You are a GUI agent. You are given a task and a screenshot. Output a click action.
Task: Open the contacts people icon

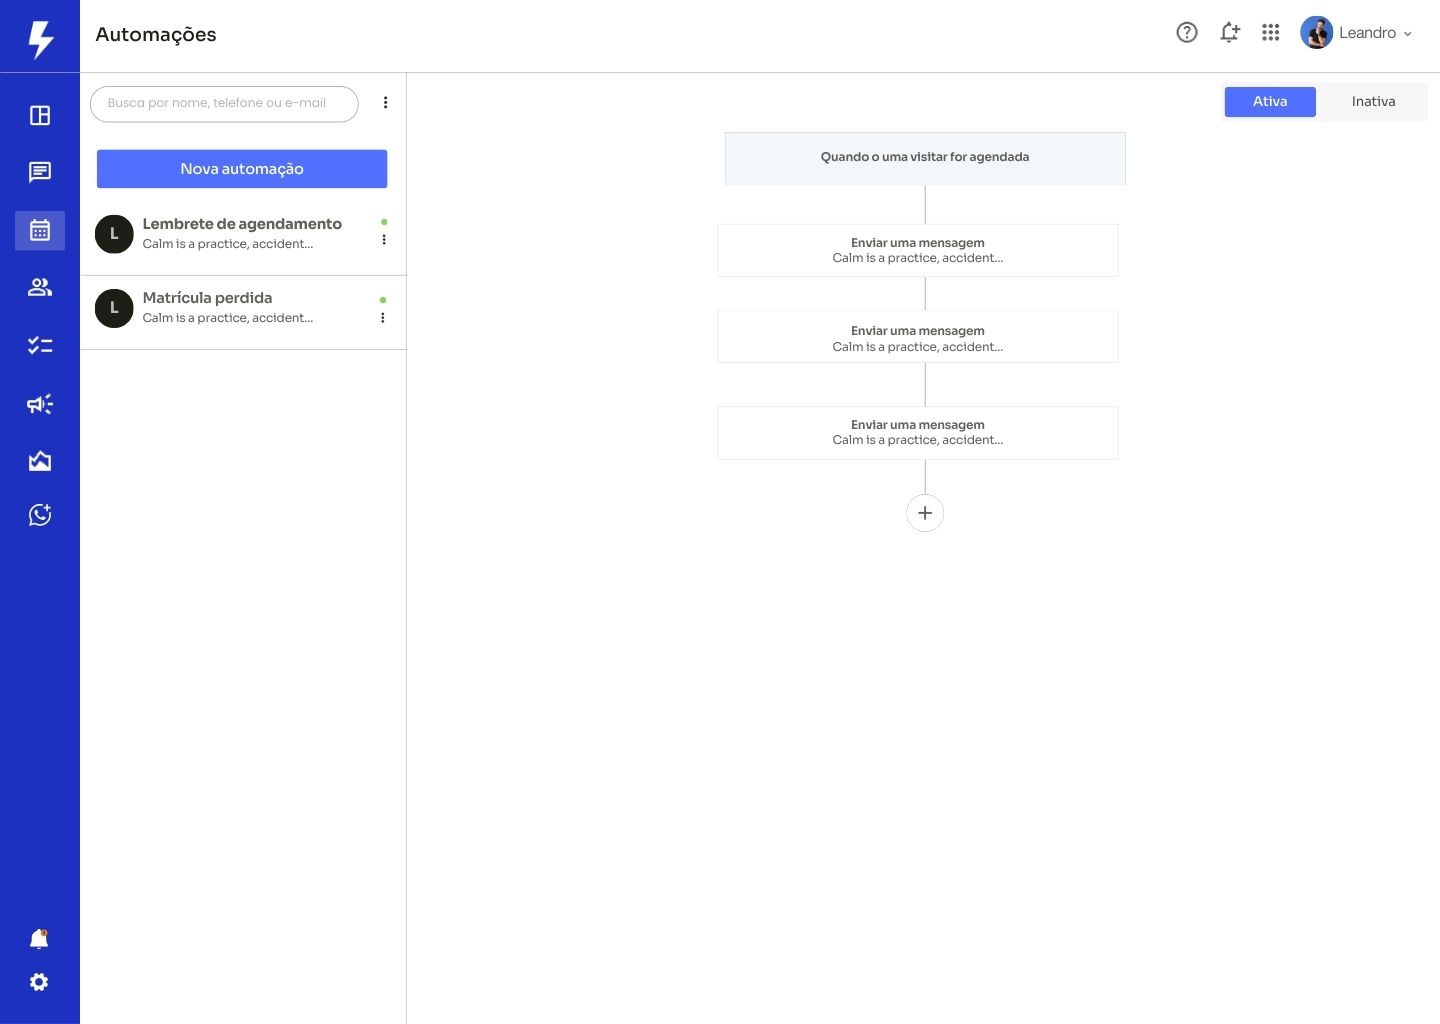pos(40,288)
